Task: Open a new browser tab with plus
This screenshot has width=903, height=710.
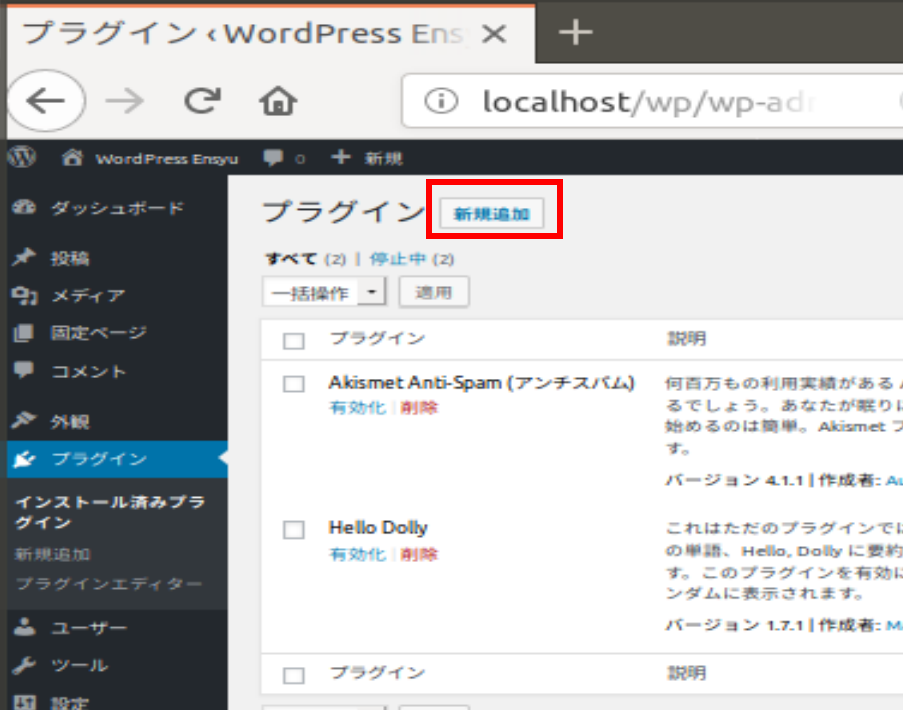Action: pos(575,32)
